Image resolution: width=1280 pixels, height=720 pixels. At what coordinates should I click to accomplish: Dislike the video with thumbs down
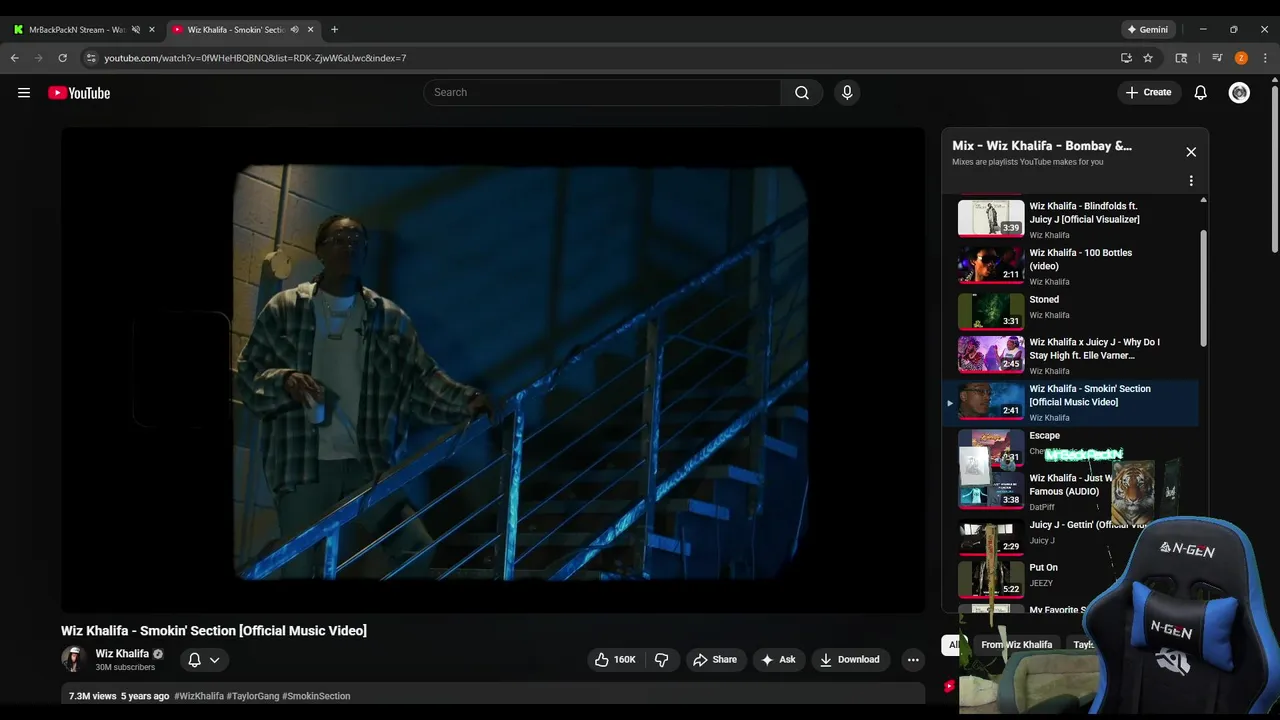(x=661, y=660)
